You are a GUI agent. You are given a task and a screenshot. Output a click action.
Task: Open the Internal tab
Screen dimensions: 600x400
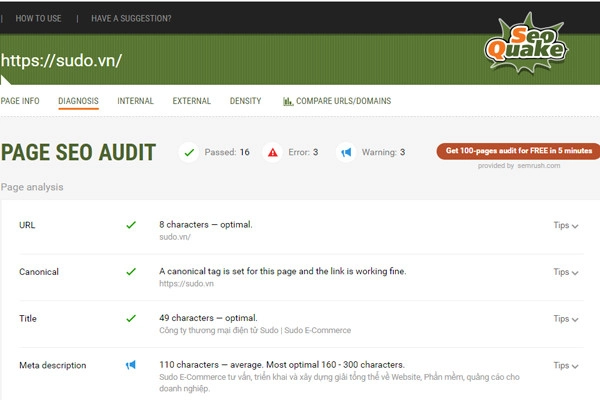tap(135, 101)
